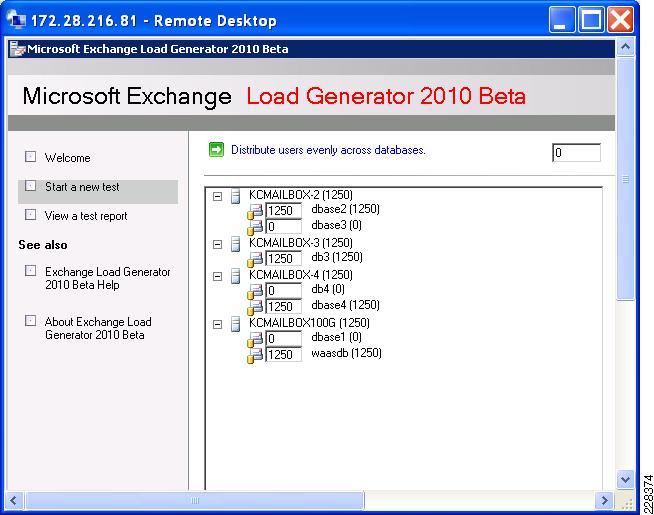The width and height of the screenshot is (654, 515).
Task: Click the dbase4 database icon
Action: pos(255,307)
